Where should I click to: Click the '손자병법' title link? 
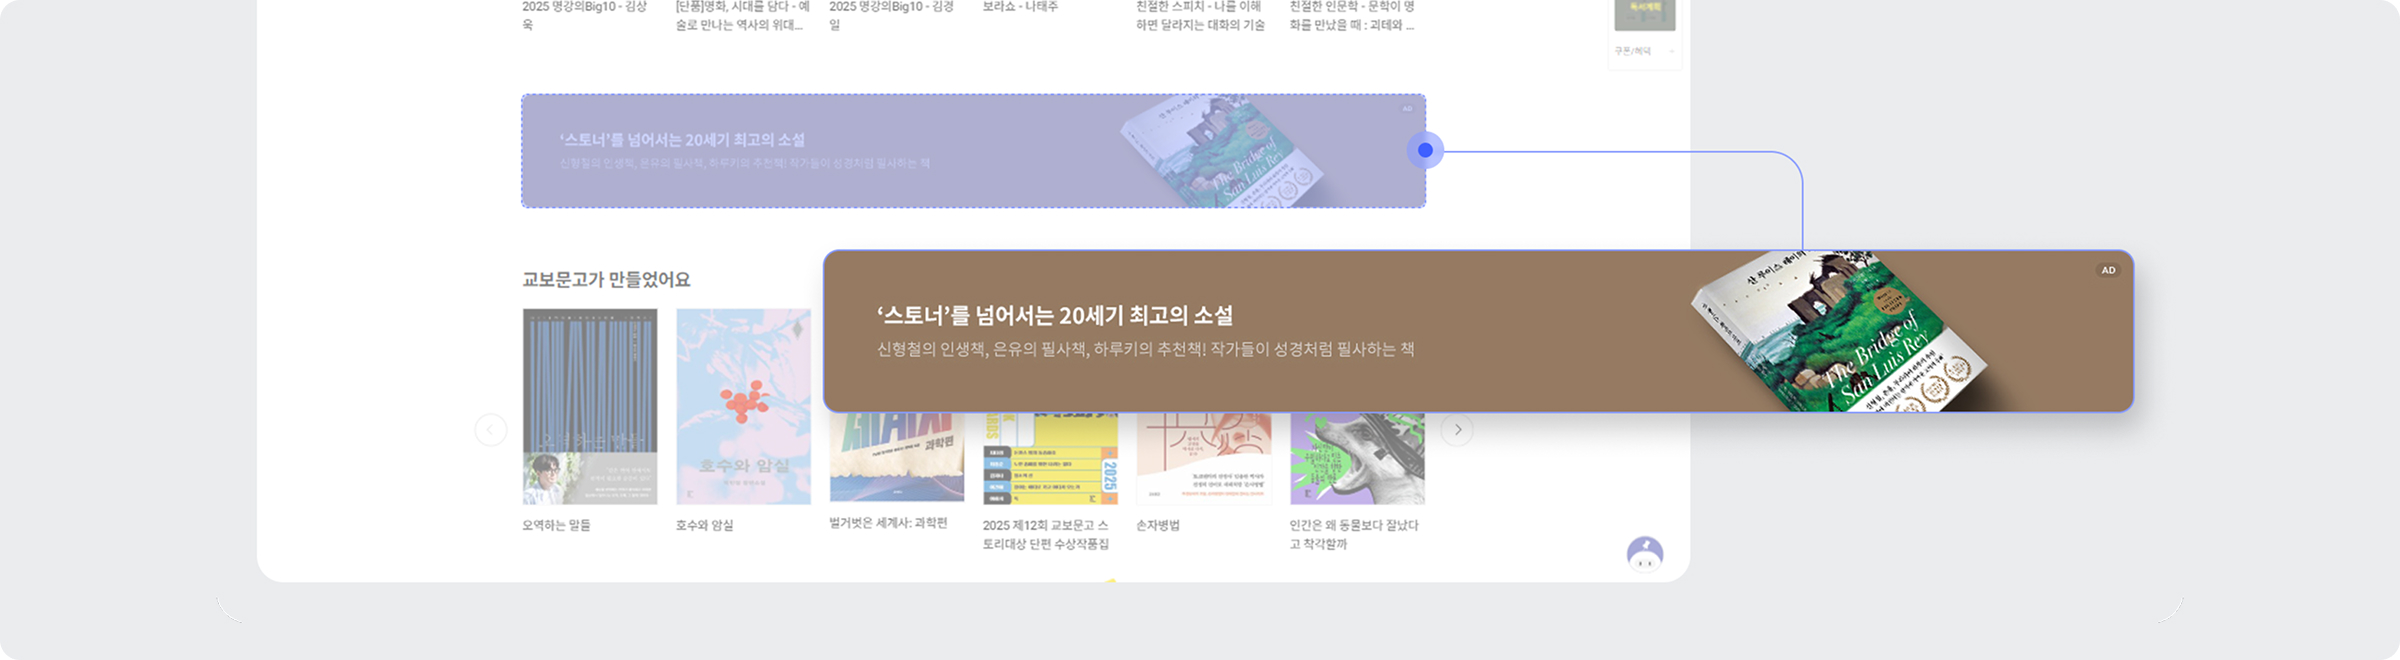point(1158,525)
